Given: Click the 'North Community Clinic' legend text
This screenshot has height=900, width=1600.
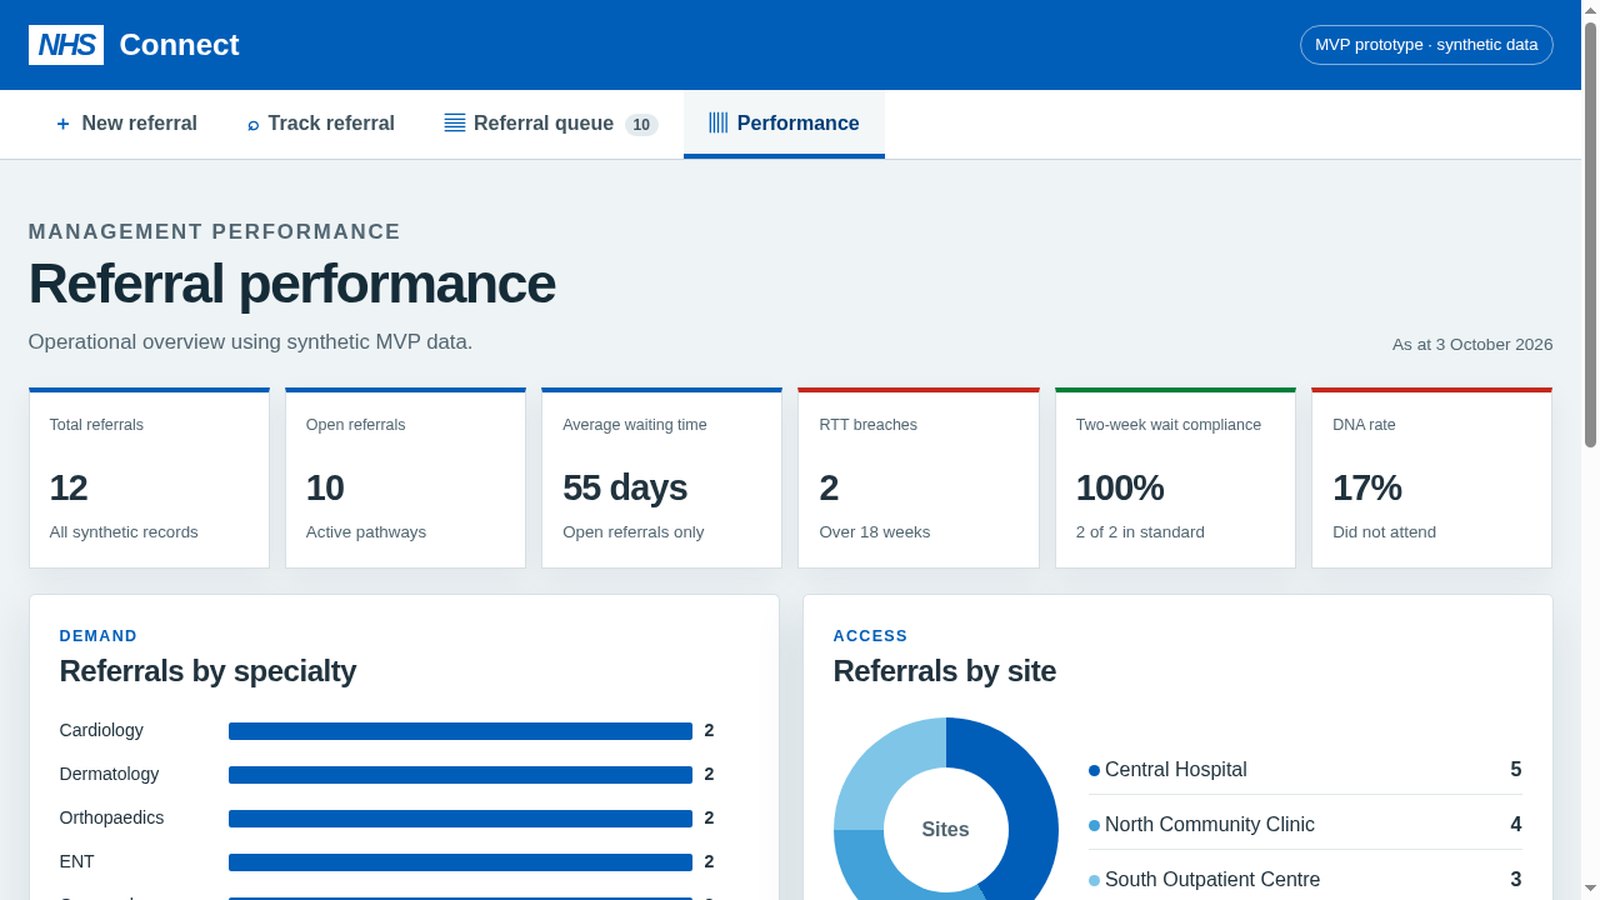Looking at the screenshot, I should [x=1210, y=824].
